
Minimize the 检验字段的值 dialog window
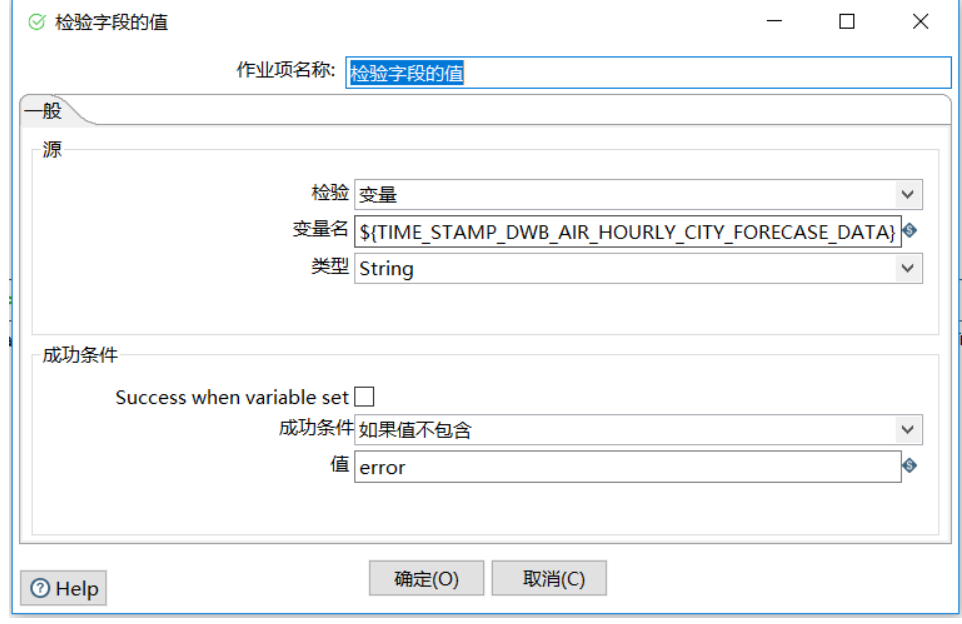774,21
